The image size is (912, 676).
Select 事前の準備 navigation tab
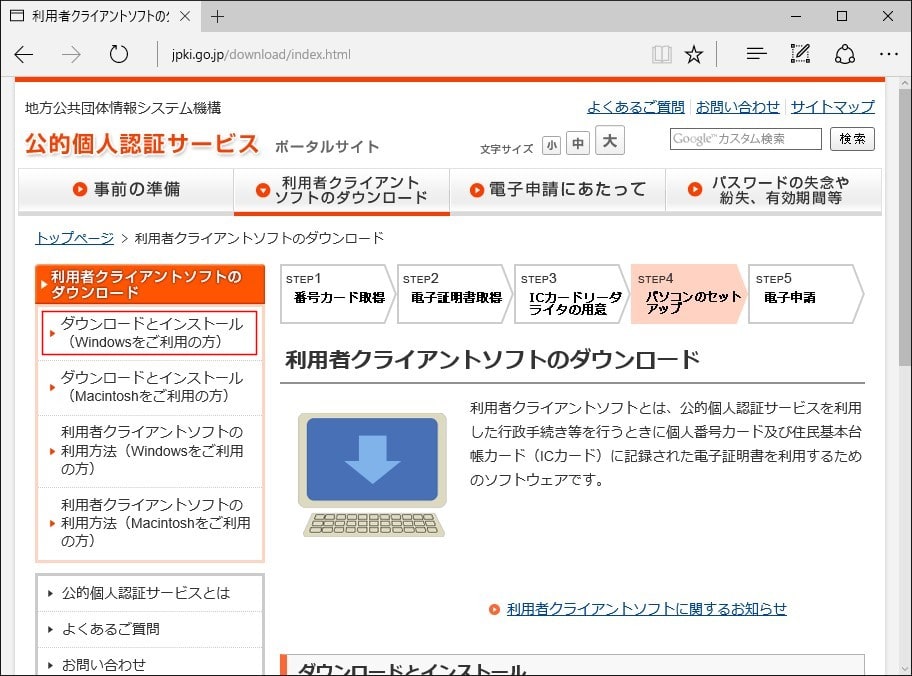pos(126,190)
